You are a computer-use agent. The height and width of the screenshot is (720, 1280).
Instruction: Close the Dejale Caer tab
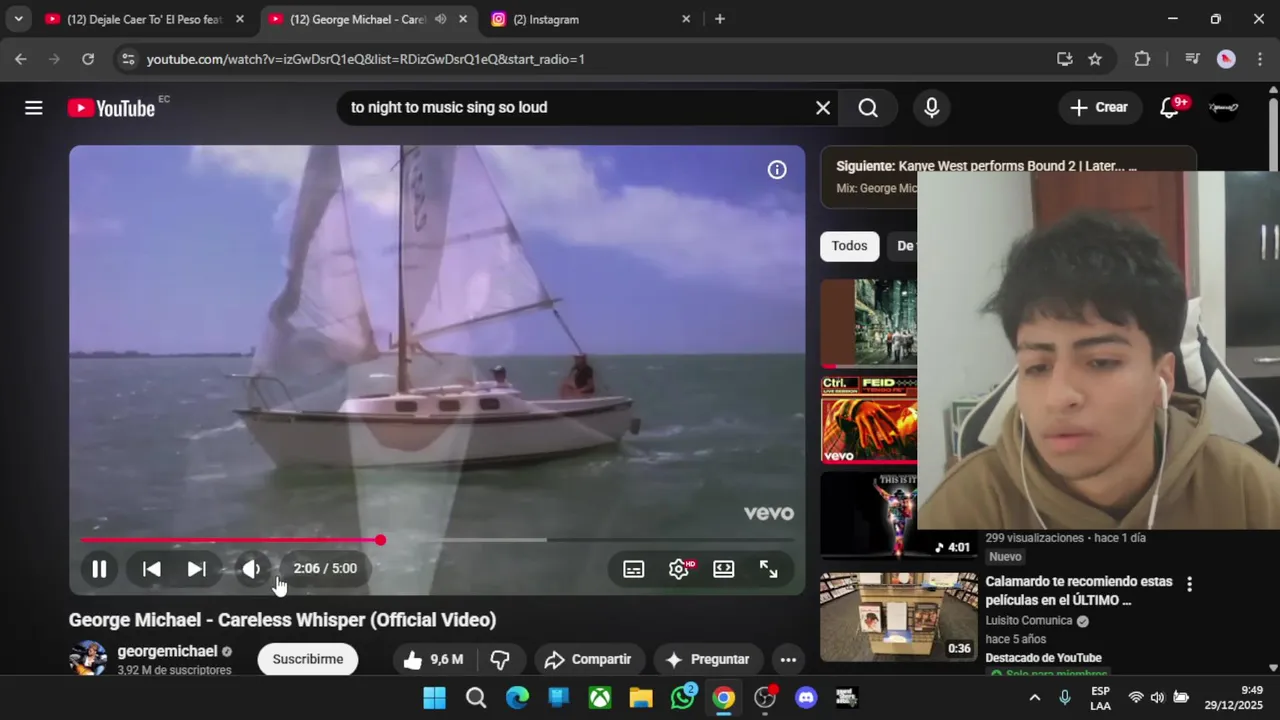pos(240,19)
